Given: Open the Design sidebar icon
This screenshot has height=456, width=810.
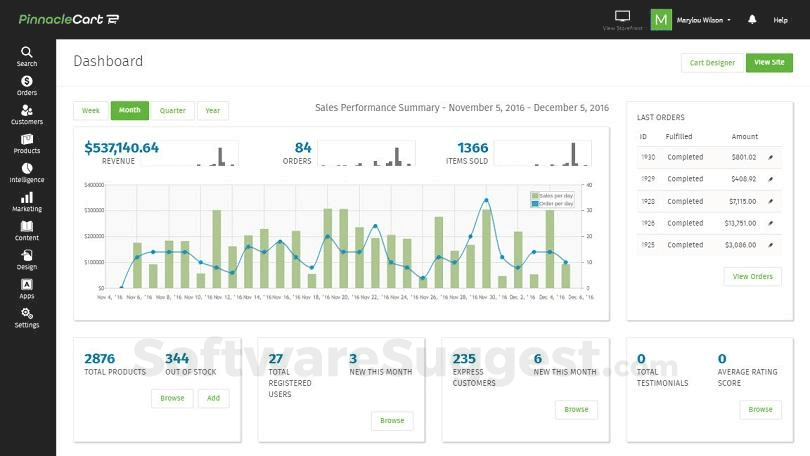Looking at the screenshot, I should pyautogui.click(x=27, y=255).
